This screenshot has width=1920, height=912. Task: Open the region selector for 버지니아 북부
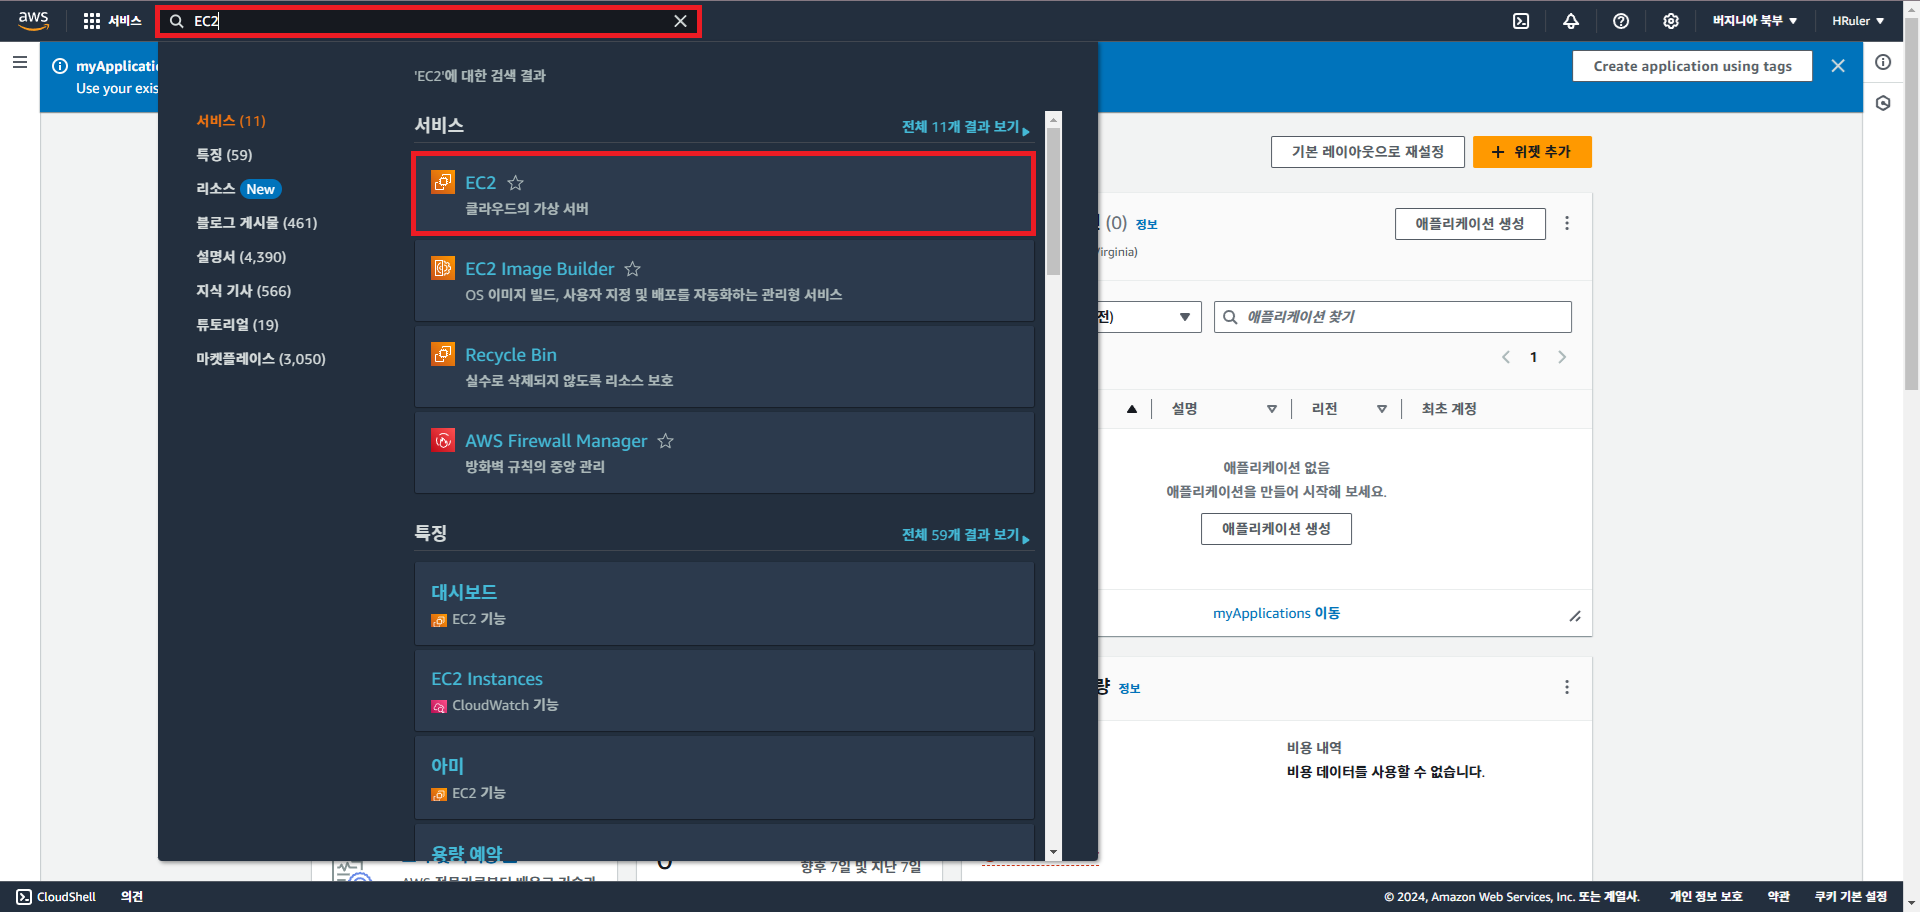(1754, 21)
